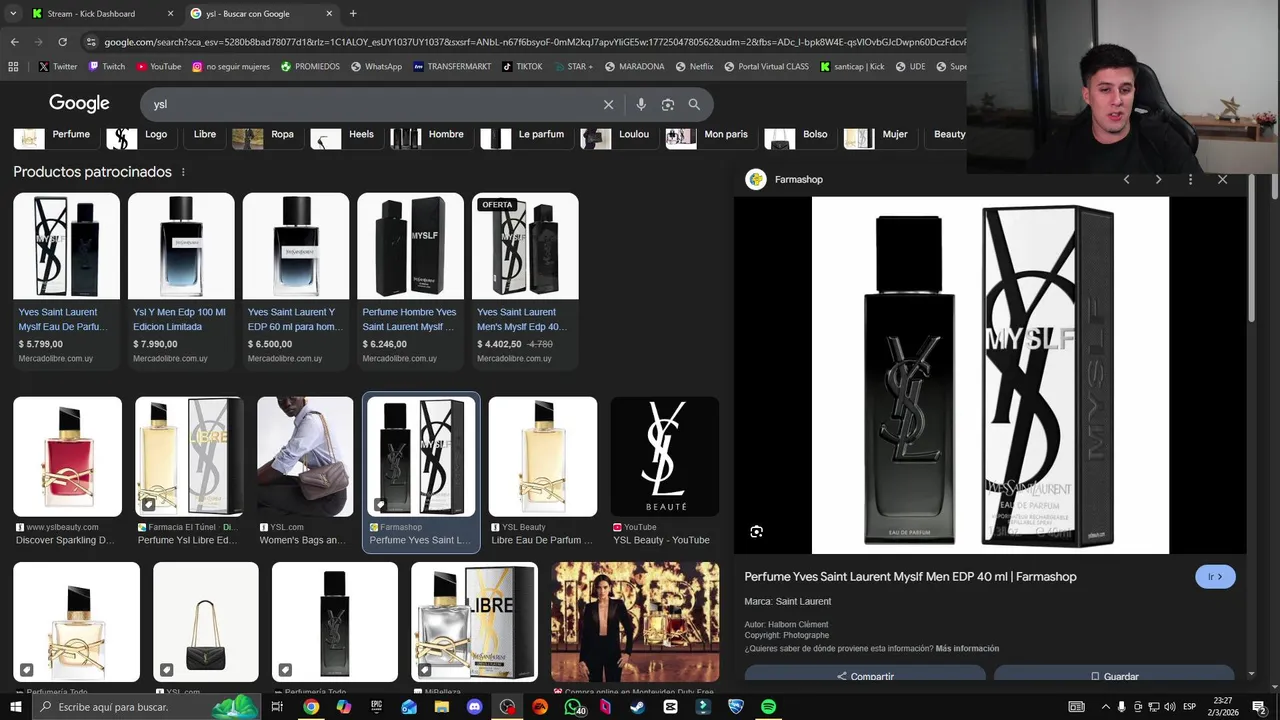This screenshot has height=720, width=1280.
Task: Start a voice search with the microphone icon
Action: [641, 104]
